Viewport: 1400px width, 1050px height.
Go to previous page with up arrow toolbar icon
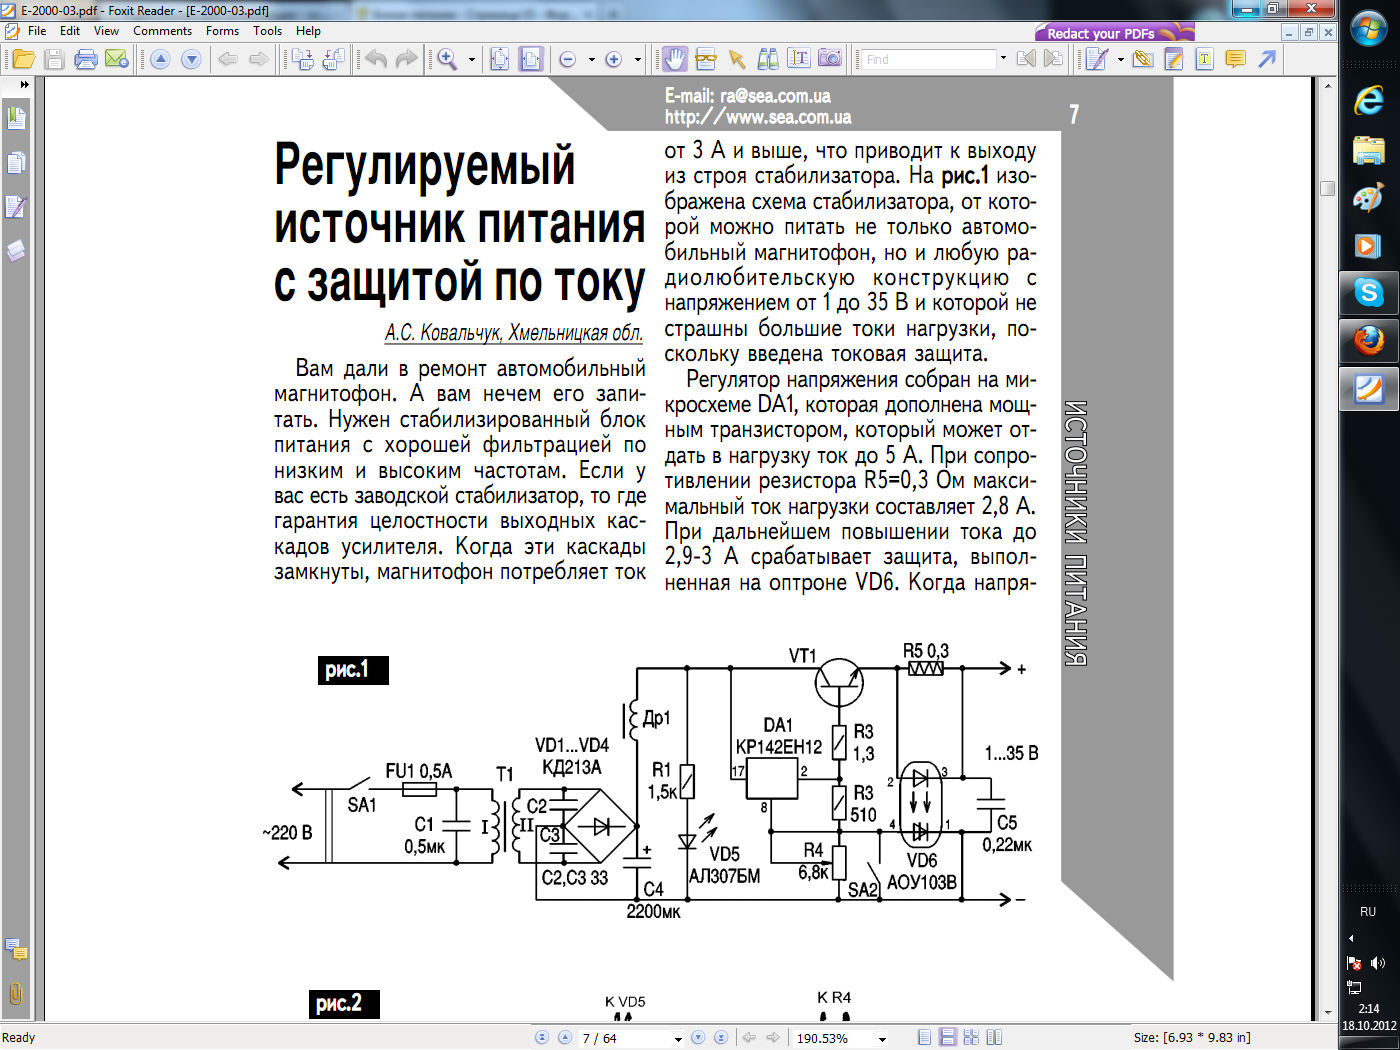click(160, 60)
